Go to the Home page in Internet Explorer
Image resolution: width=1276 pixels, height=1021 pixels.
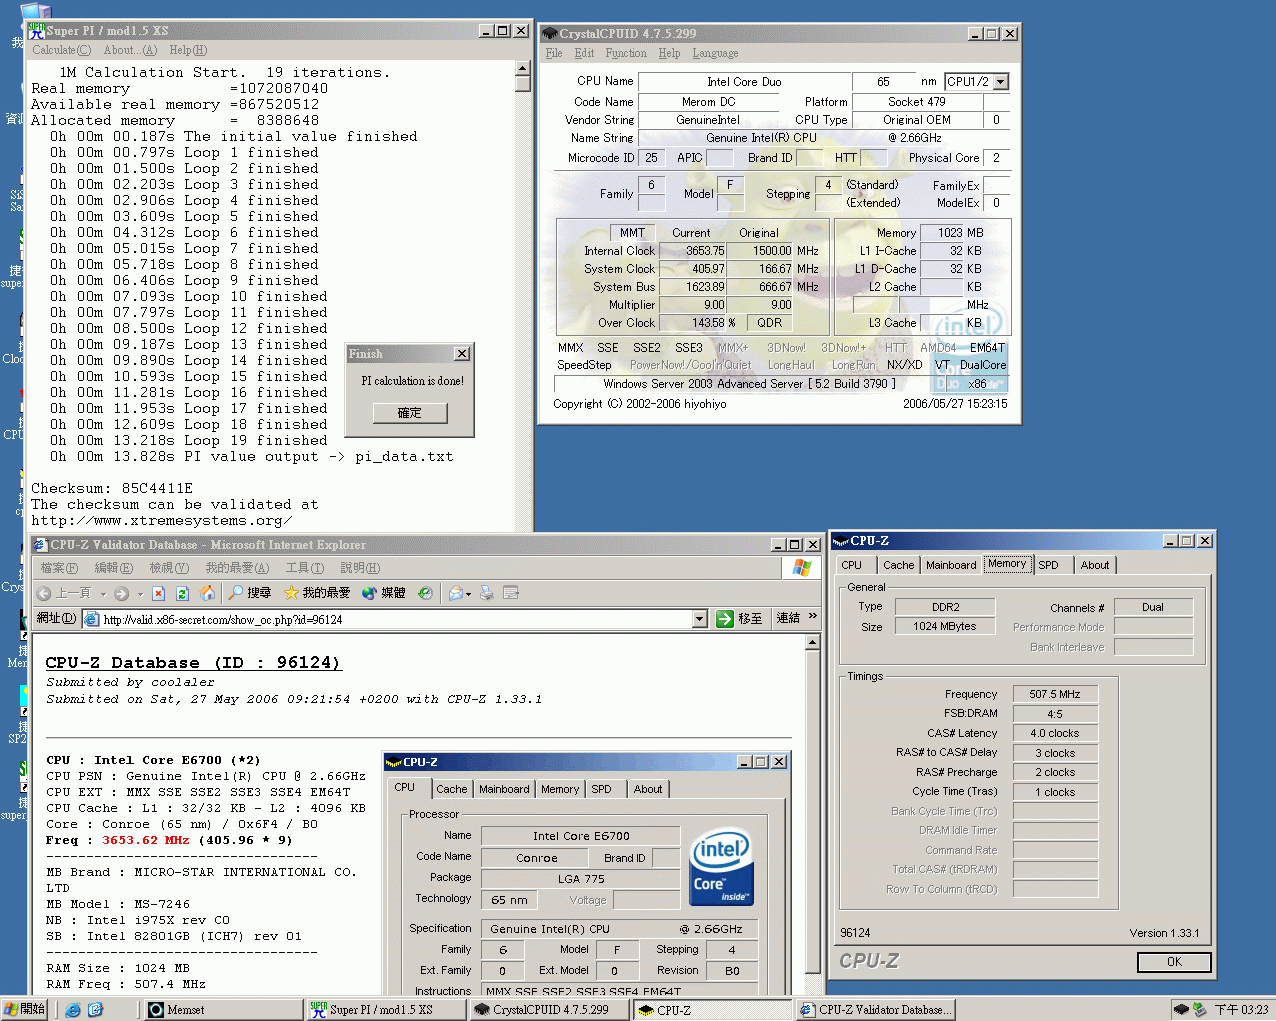coord(207,593)
